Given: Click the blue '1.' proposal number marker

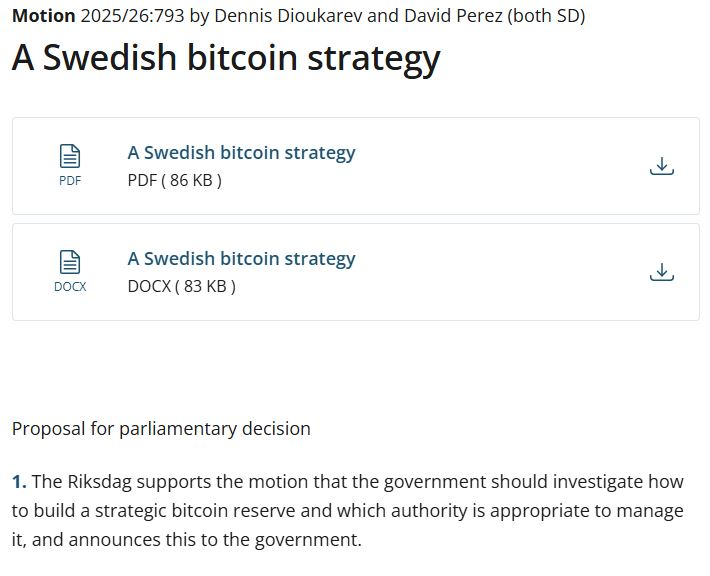Looking at the screenshot, I should [19, 482].
